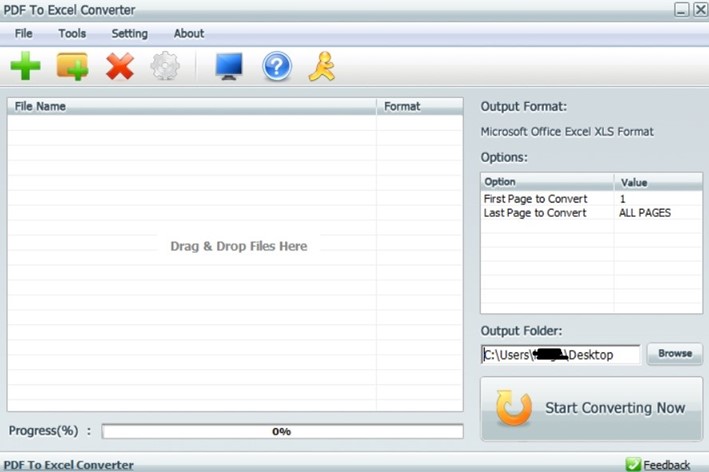Close the PDF To Excel Converter window
This screenshot has width=709, height=472.
[700, 9]
